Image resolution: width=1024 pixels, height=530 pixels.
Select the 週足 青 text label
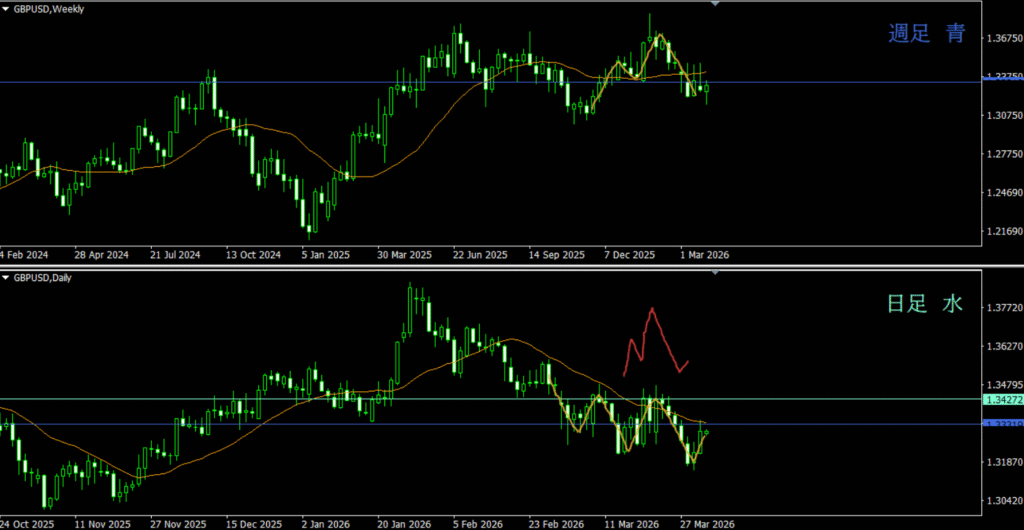coord(927,34)
